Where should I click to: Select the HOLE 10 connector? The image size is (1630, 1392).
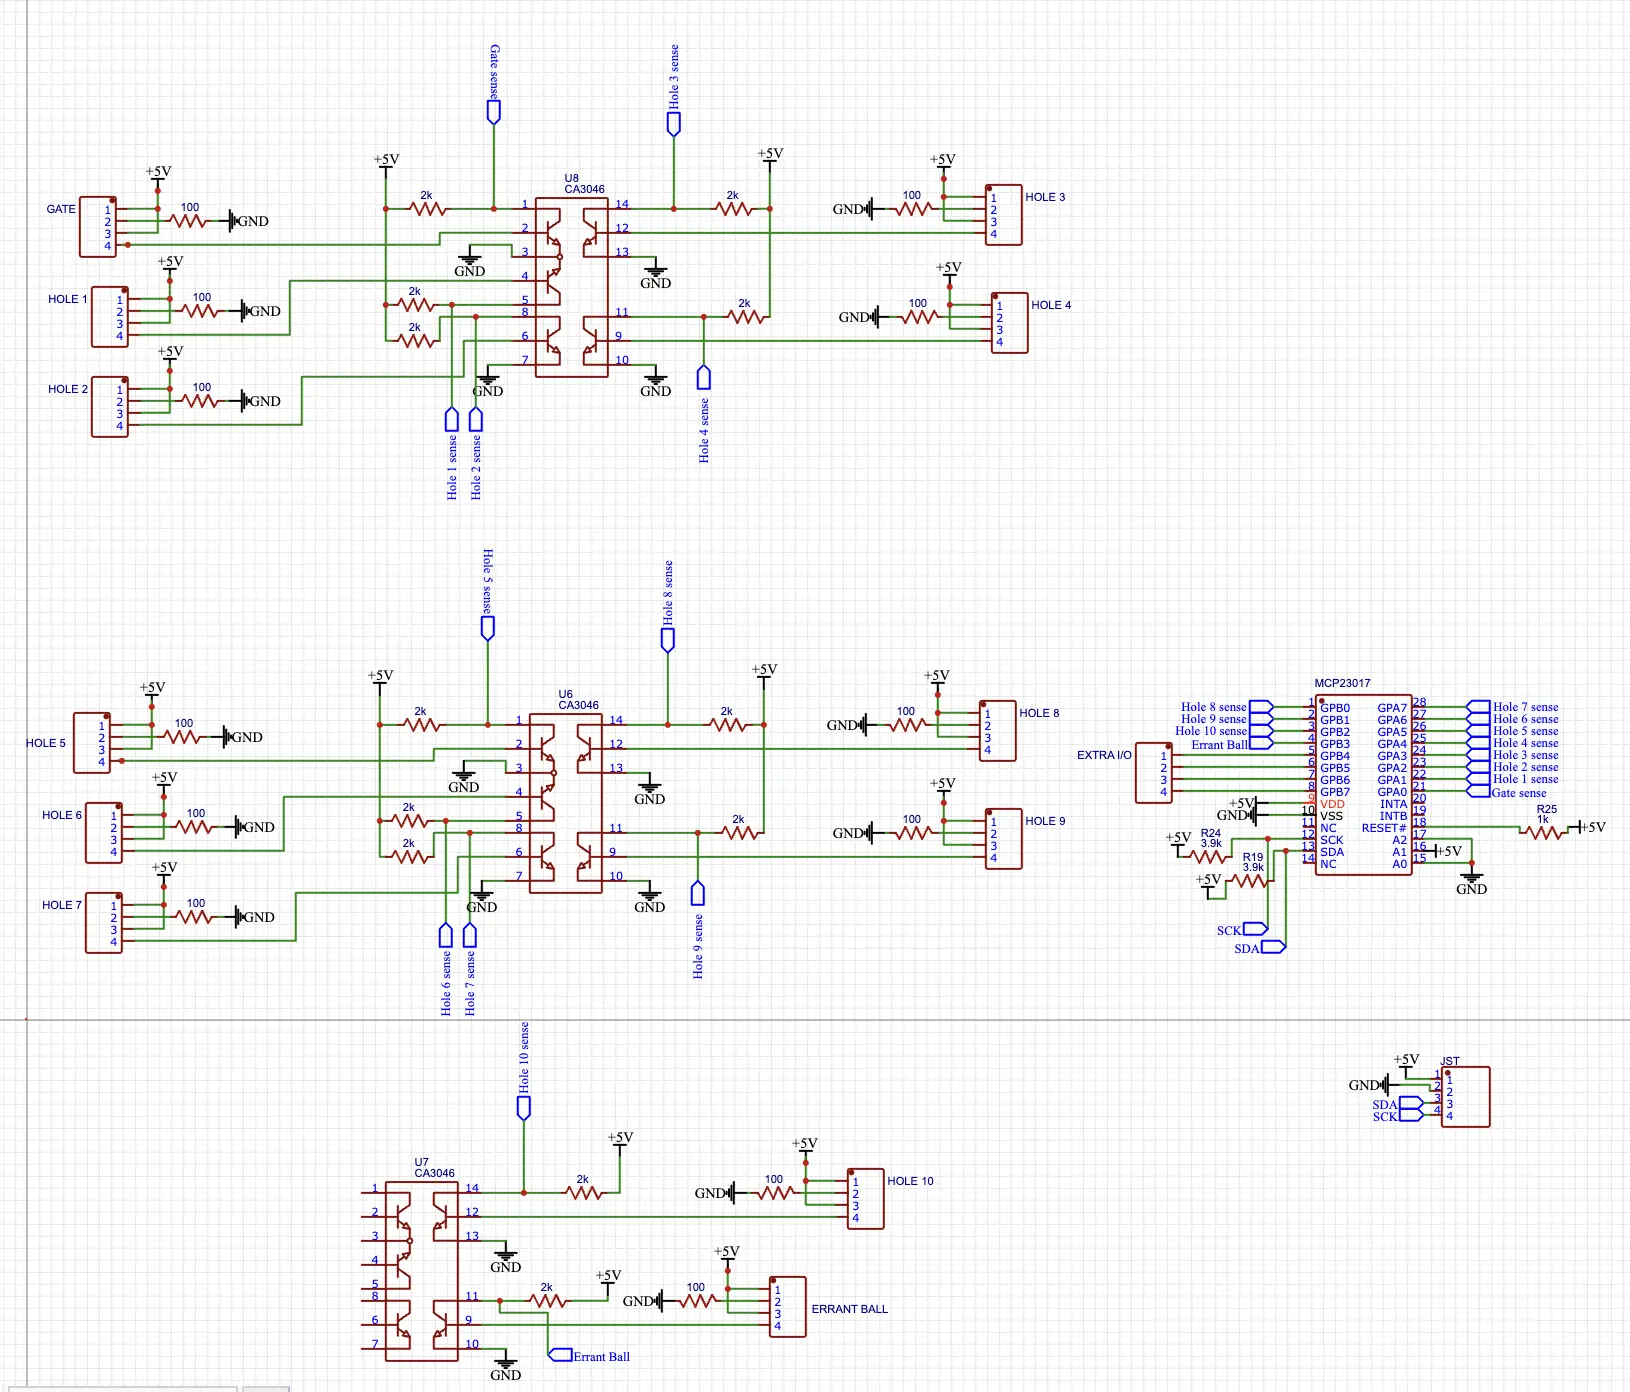coord(865,1199)
